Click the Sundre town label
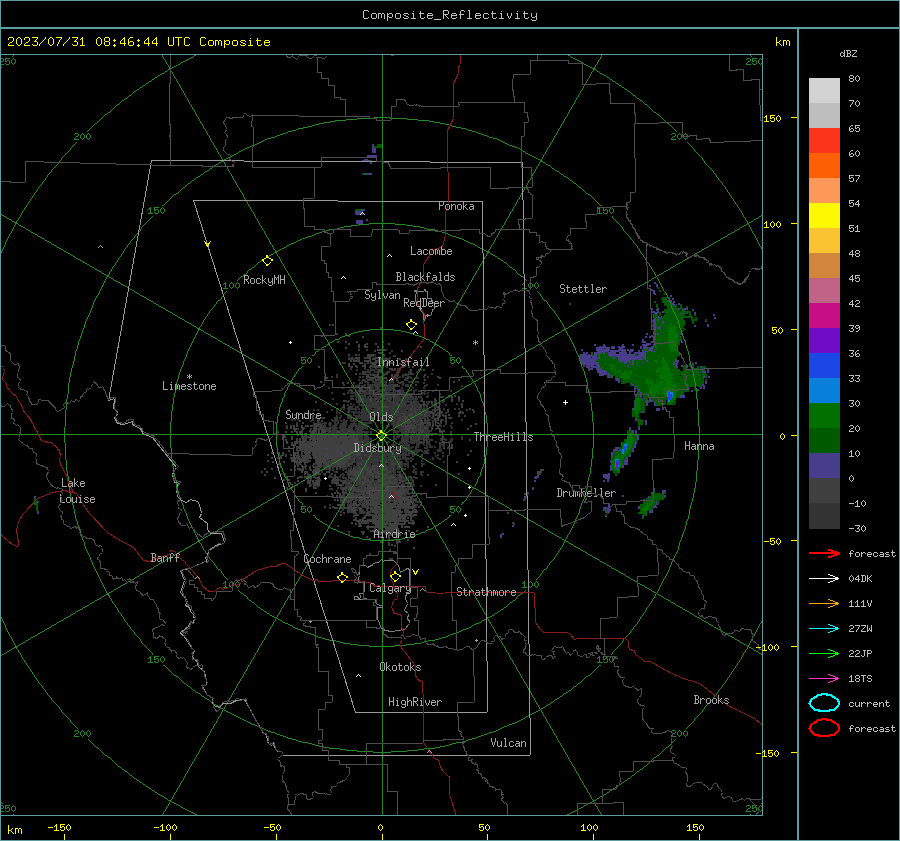Image resolution: width=900 pixels, height=841 pixels. pos(303,414)
